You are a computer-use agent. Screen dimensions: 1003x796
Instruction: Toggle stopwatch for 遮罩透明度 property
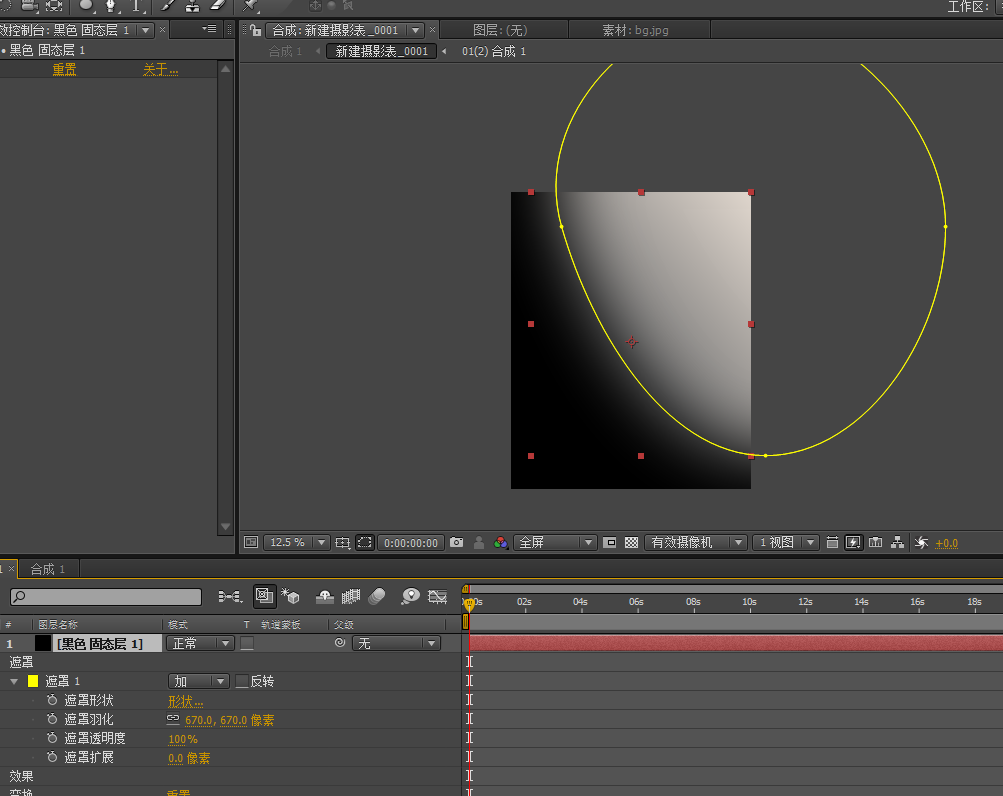tap(52, 738)
